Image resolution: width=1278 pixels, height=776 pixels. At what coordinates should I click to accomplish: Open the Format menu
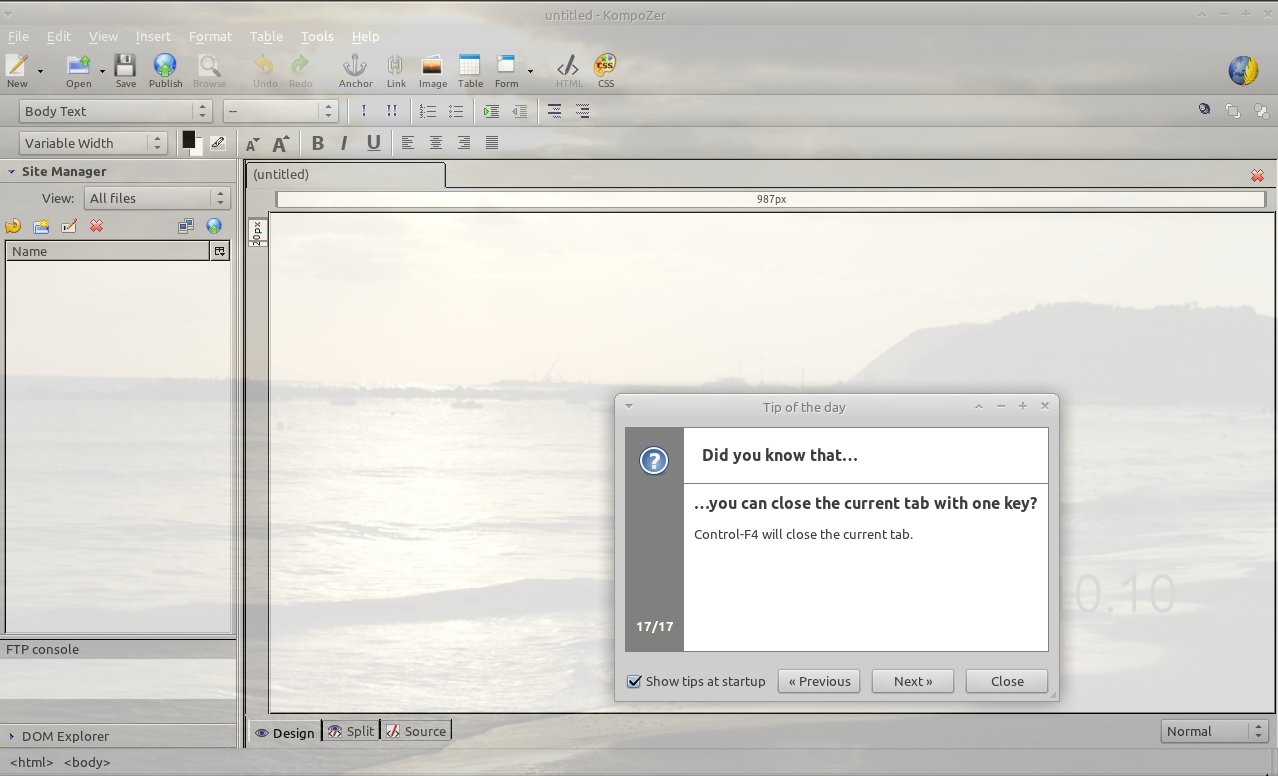tap(210, 36)
